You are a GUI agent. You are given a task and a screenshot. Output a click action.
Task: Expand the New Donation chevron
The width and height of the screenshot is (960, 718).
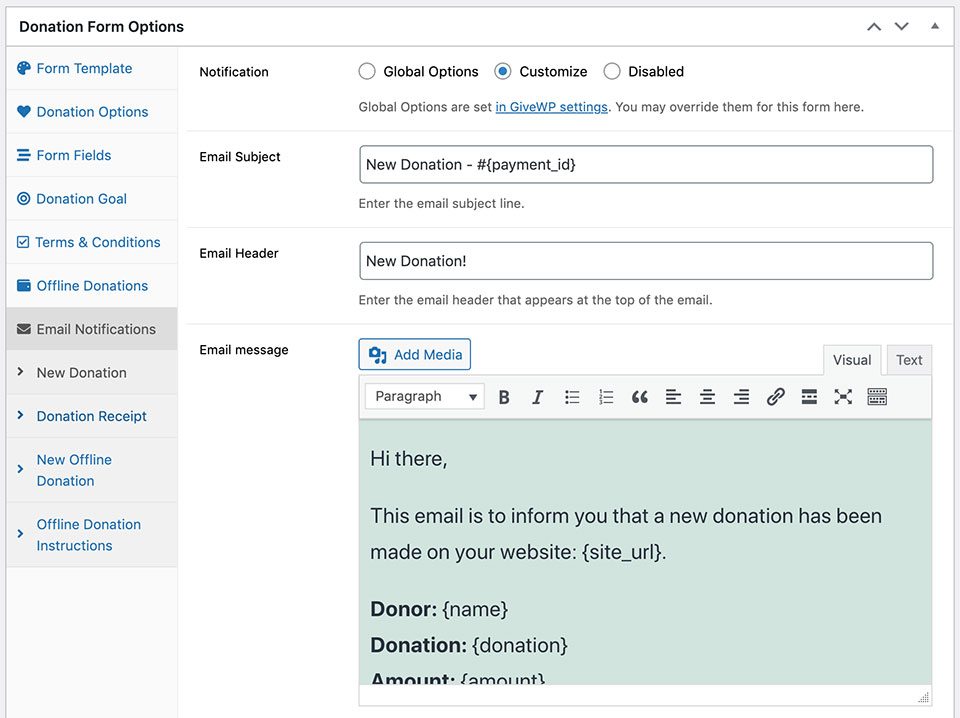pyautogui.click(x=20, y=372)
